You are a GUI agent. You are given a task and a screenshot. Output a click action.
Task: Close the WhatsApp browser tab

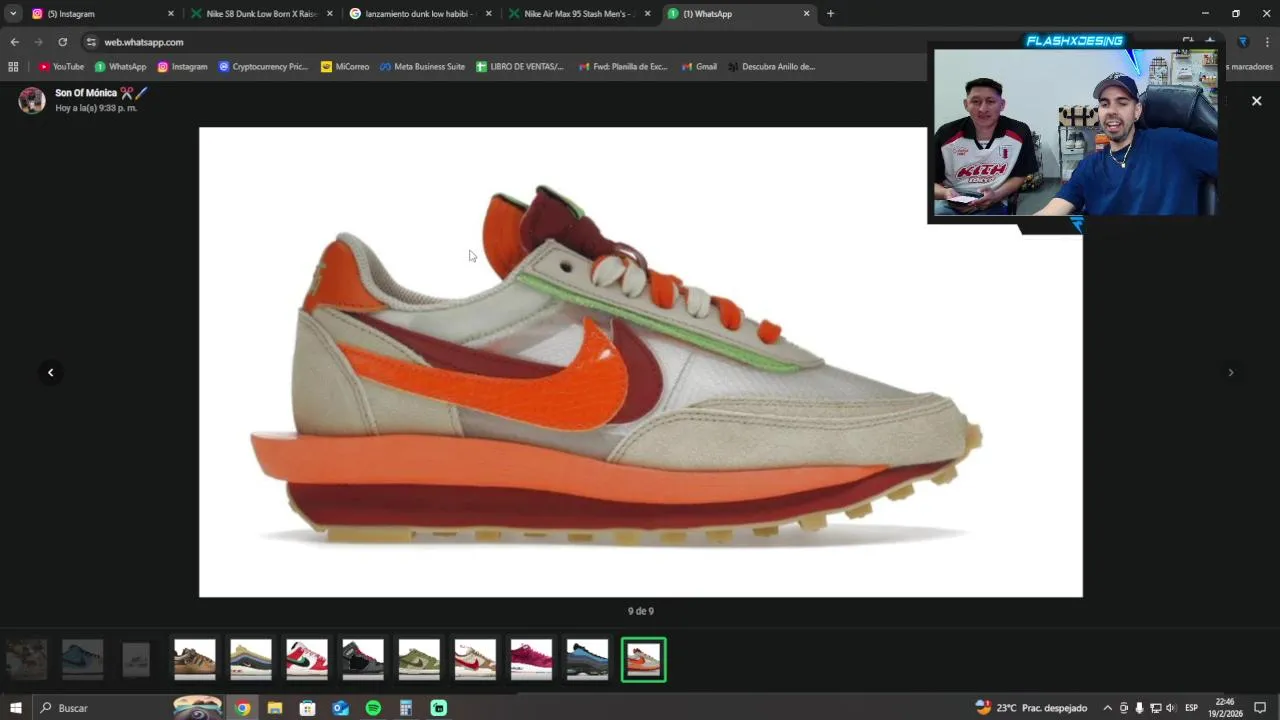pos(806,14)
